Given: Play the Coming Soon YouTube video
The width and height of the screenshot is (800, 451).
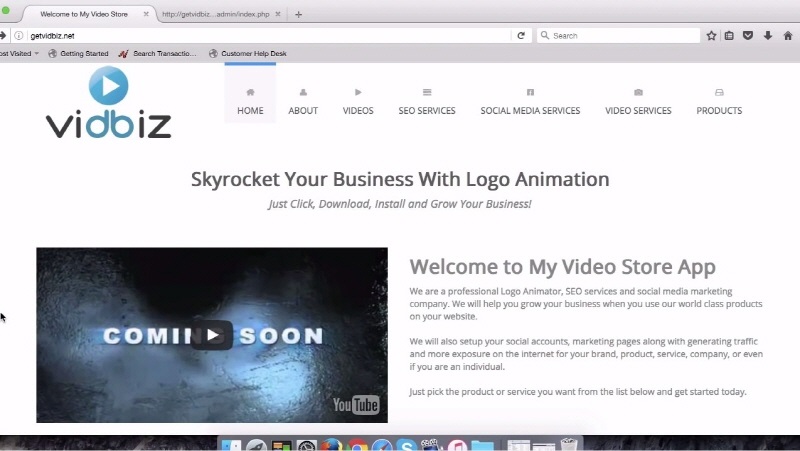Looking at the screenshot, I should coord(212,335).
